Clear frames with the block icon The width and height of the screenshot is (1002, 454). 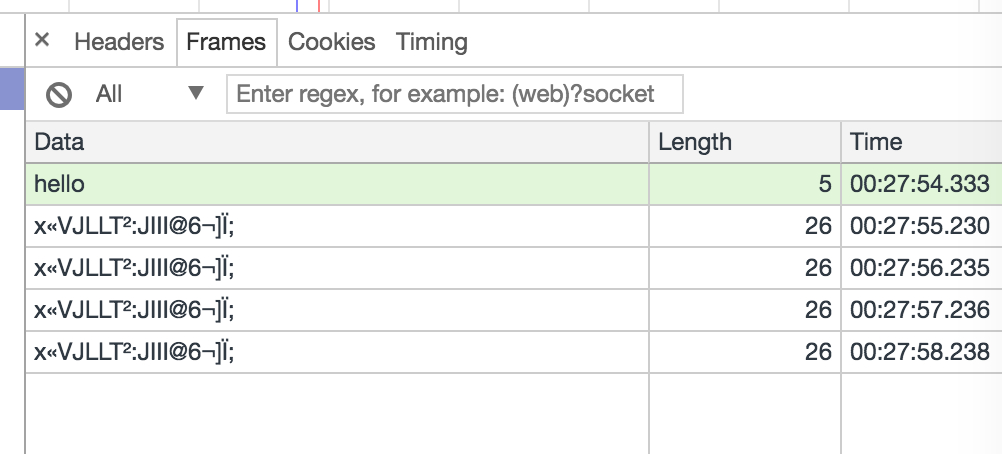[x=58, y=95]
